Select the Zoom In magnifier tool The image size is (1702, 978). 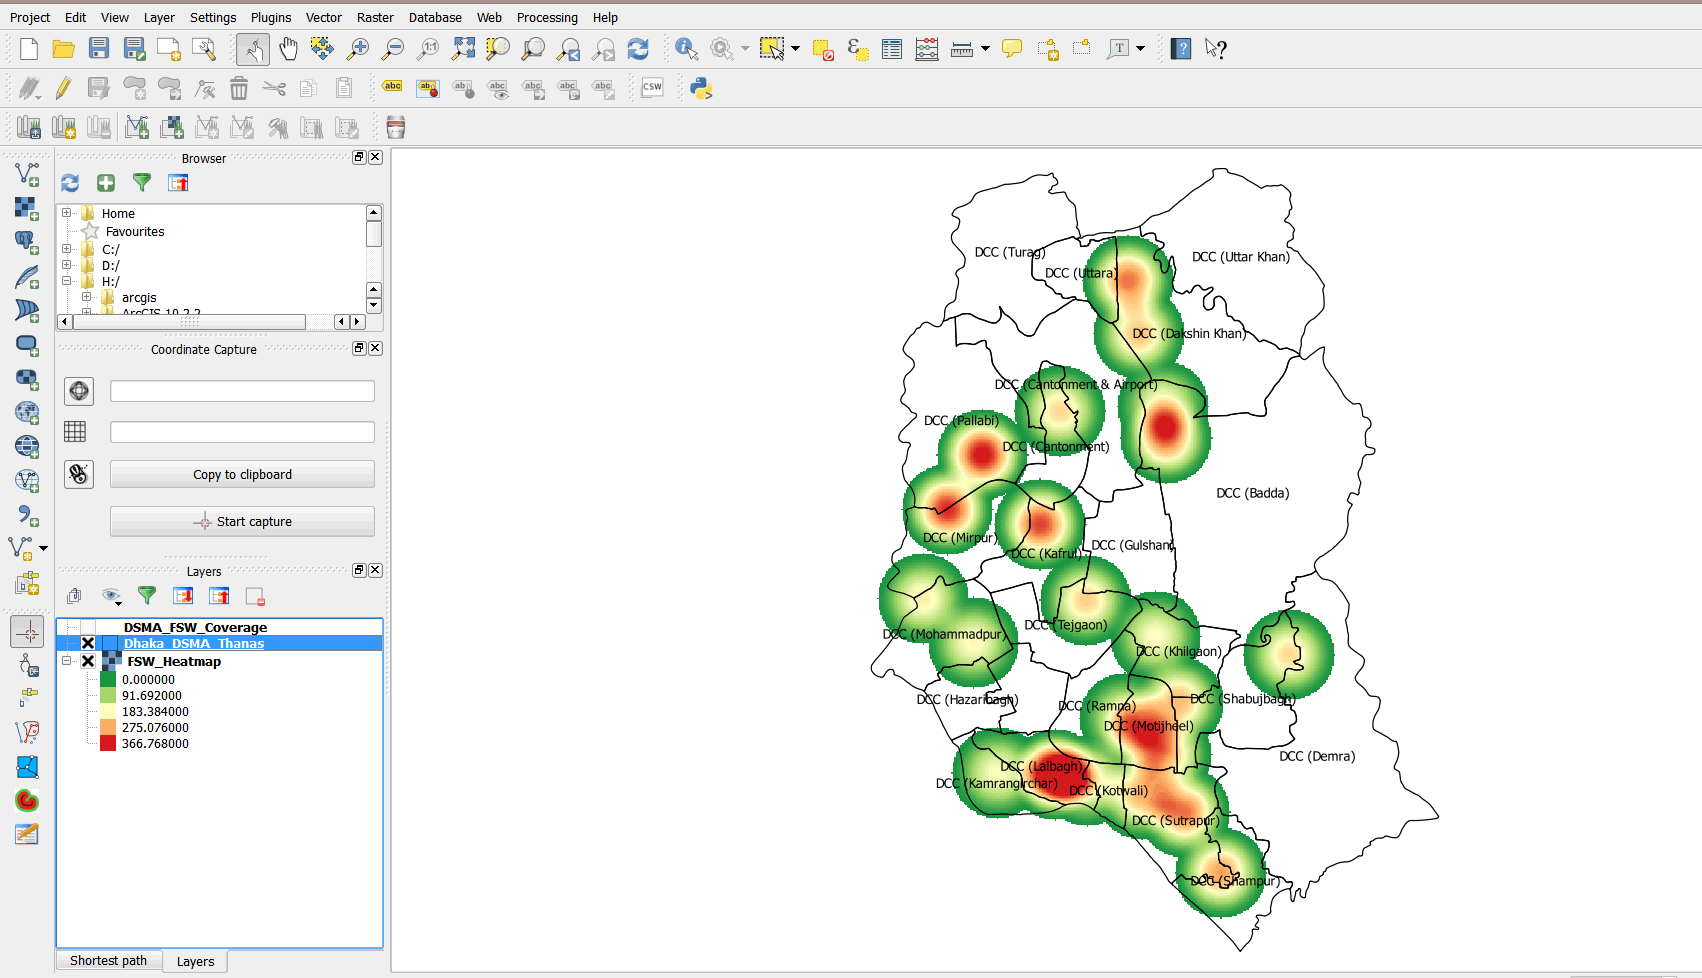[358, 49]
